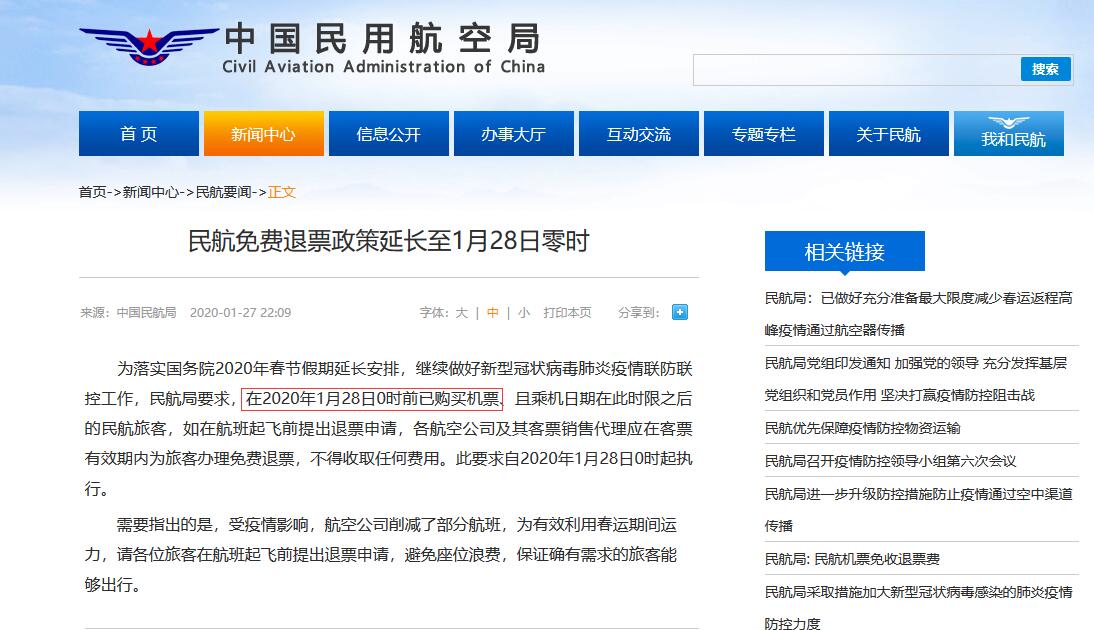Image resolution: width=1094 pixels, height=630 pixels.
Task: Follow 民航要闻 breadcrumb link
Action: (223, 192)
